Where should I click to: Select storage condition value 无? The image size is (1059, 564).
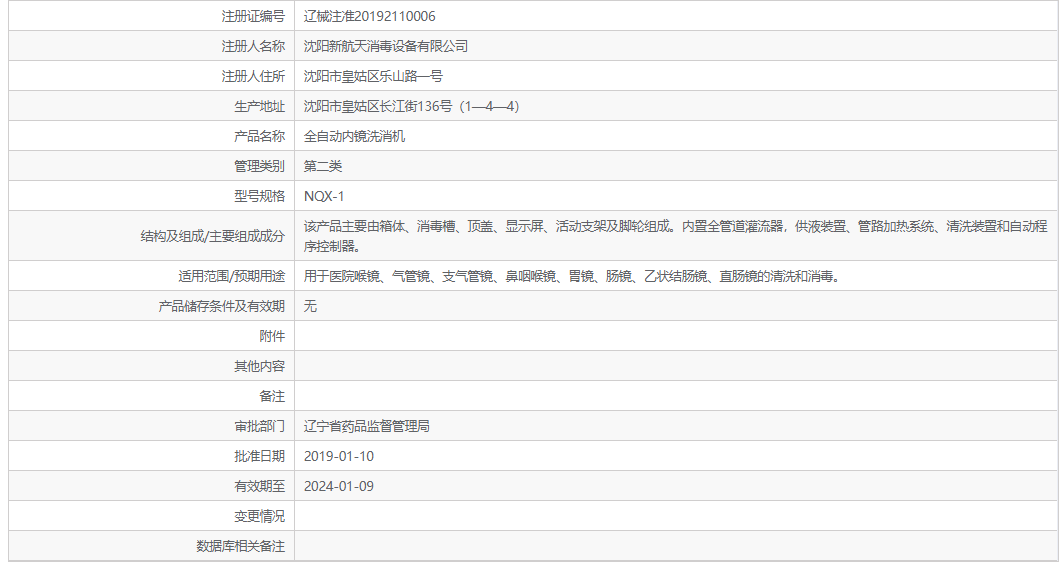tap(310, 306)
